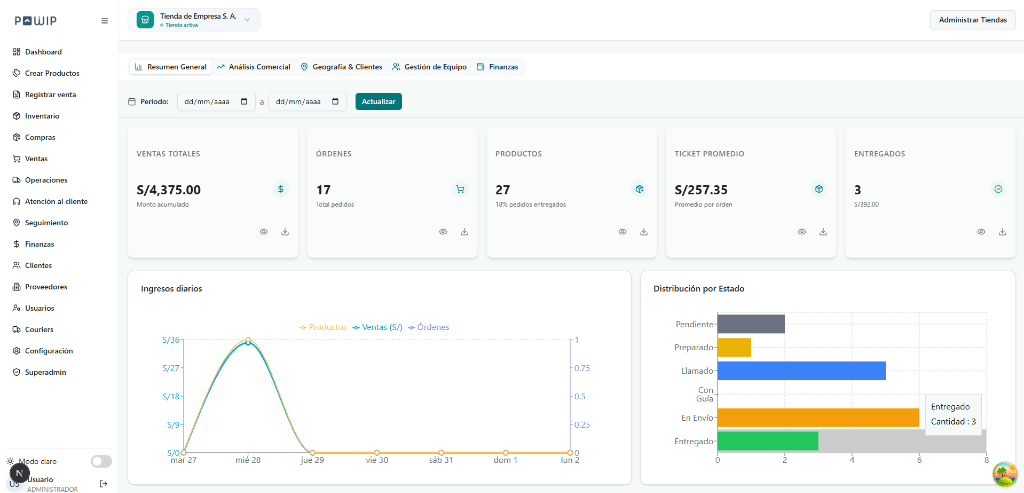
Task: Click the store icon in the shop selector
Action: point(145,20)
